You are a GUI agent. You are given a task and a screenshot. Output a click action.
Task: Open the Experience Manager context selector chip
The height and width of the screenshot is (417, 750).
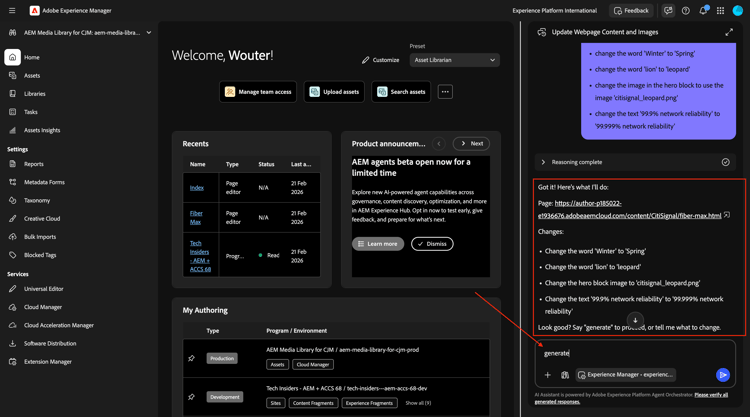tap(626, 375)
